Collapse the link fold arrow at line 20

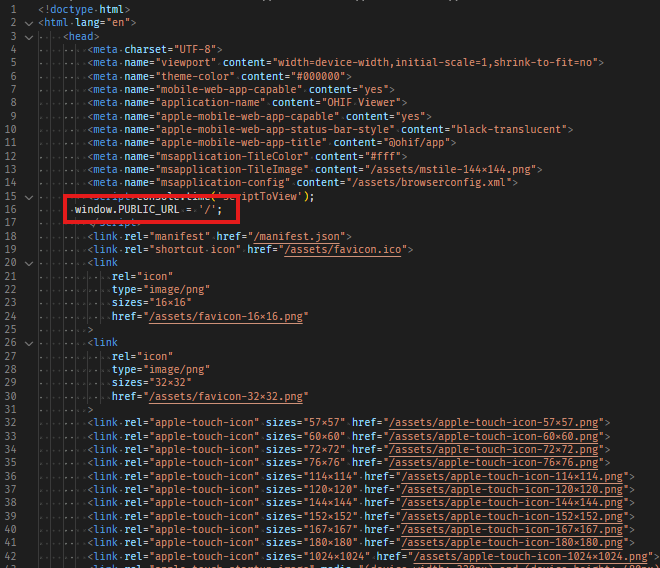29,264
